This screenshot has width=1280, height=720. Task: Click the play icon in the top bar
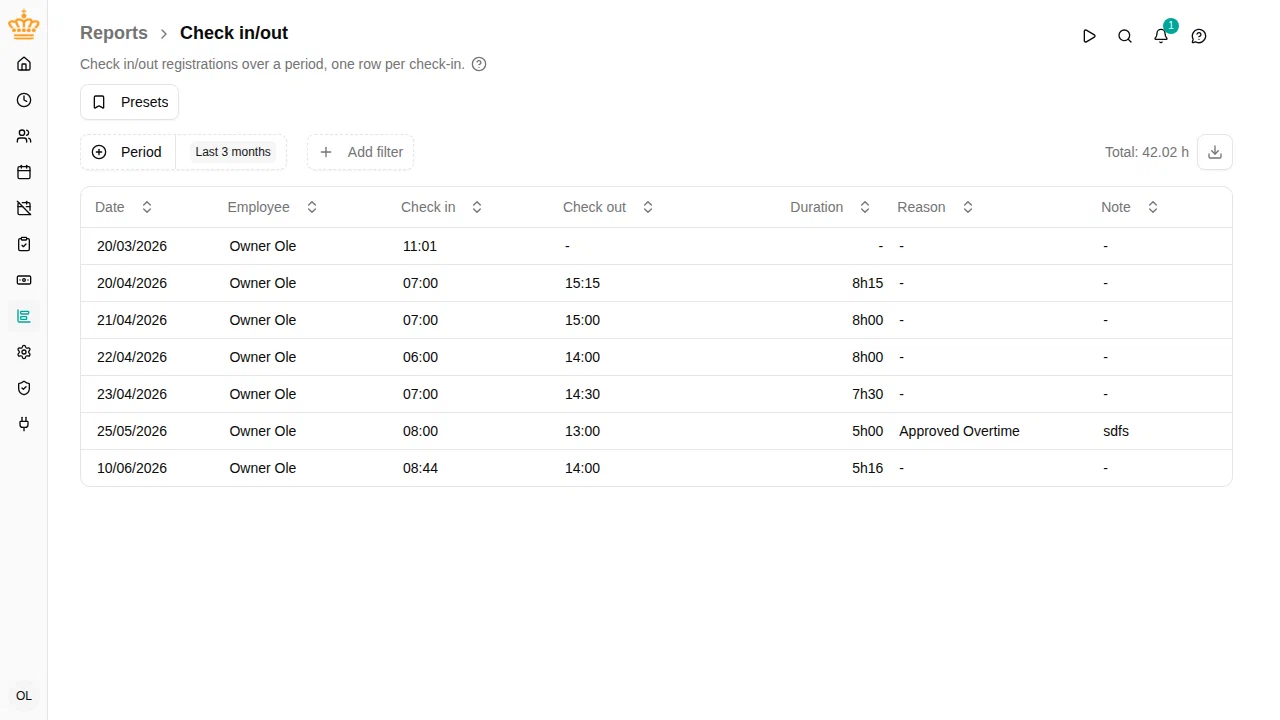[x=1089, y=36]
